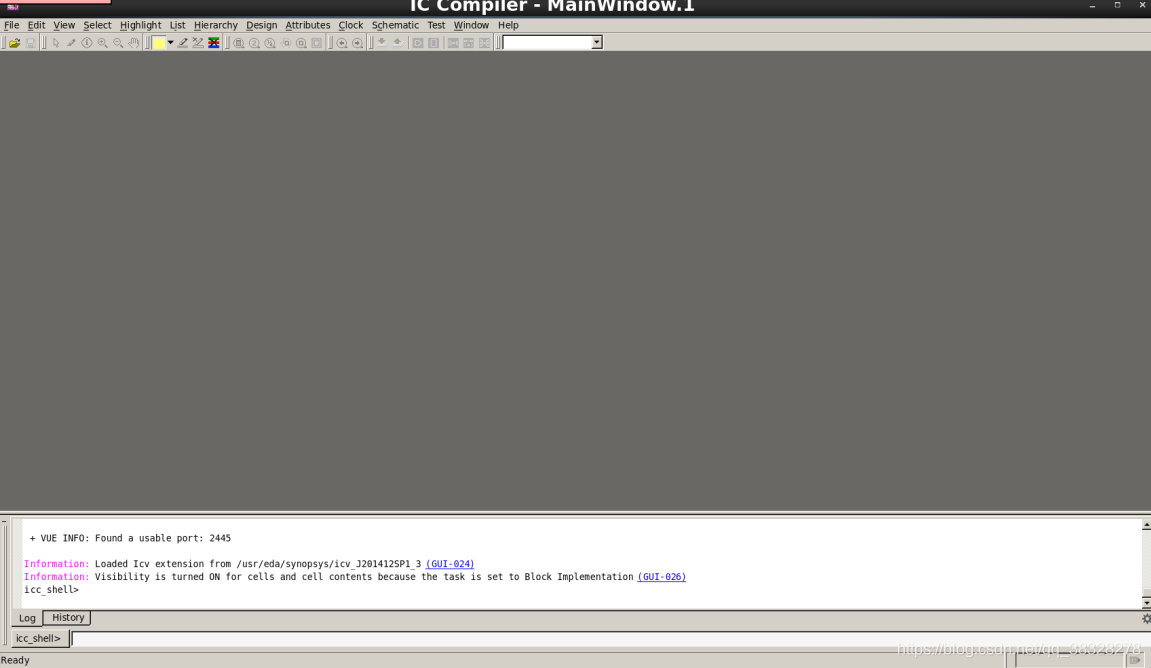Open the GUI-026 message link
This screenshot has width=1151, height=668.
[x=661, y=577]
